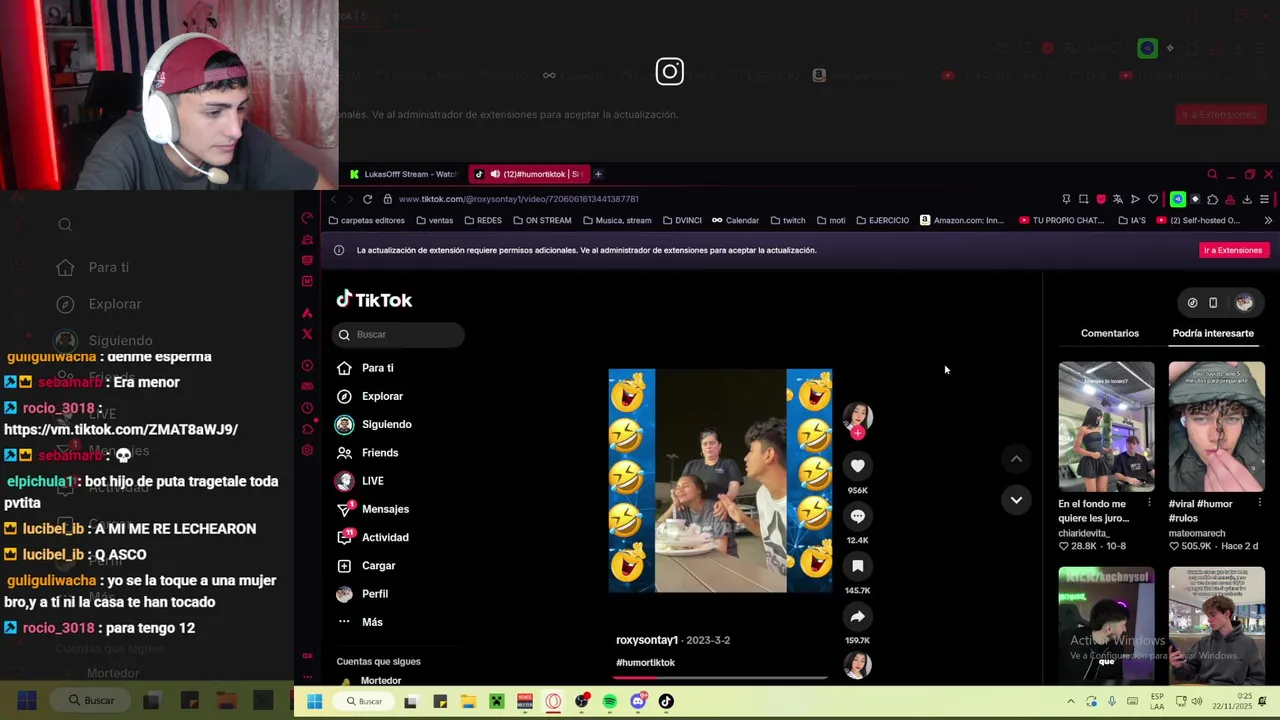Open the ventas bookmark folder
This screenshot has height=720, width=1280.
coord(435,220)
